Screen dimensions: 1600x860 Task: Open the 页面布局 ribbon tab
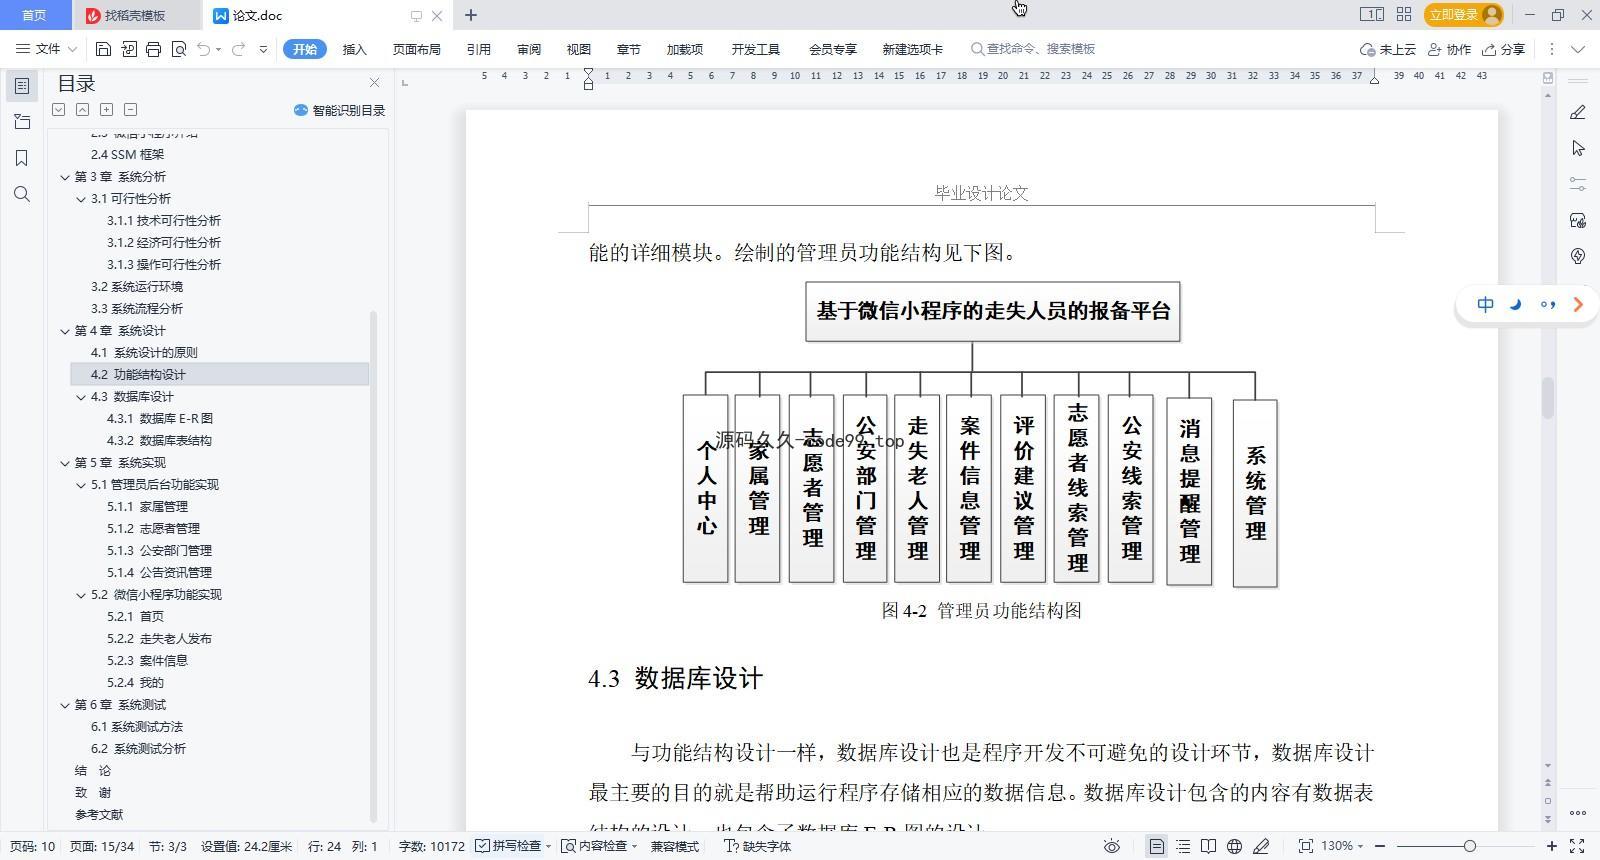416,49
